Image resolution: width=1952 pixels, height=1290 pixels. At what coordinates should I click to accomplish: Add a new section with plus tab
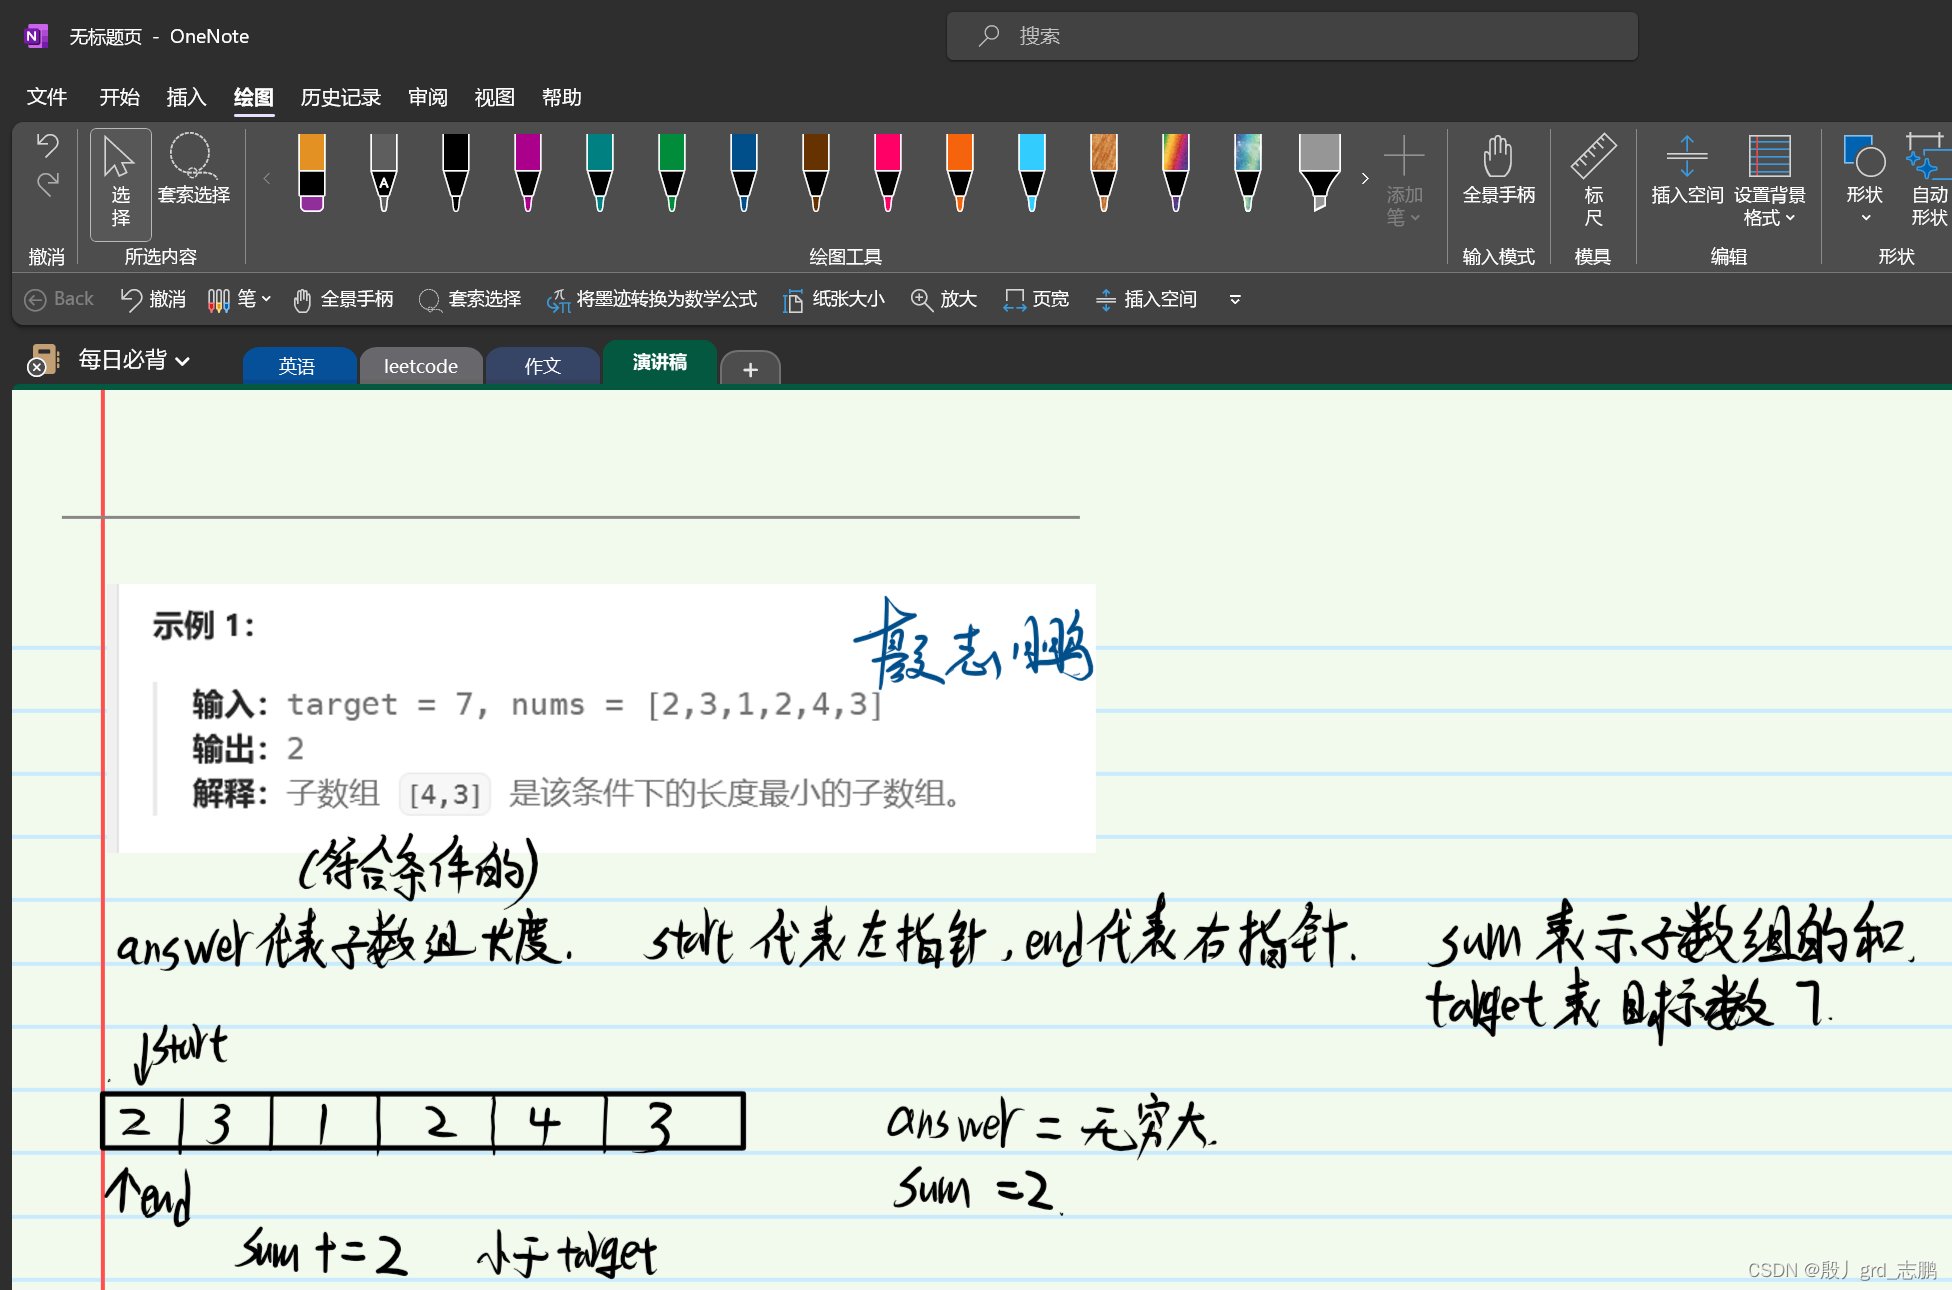[x=750, y=369]
